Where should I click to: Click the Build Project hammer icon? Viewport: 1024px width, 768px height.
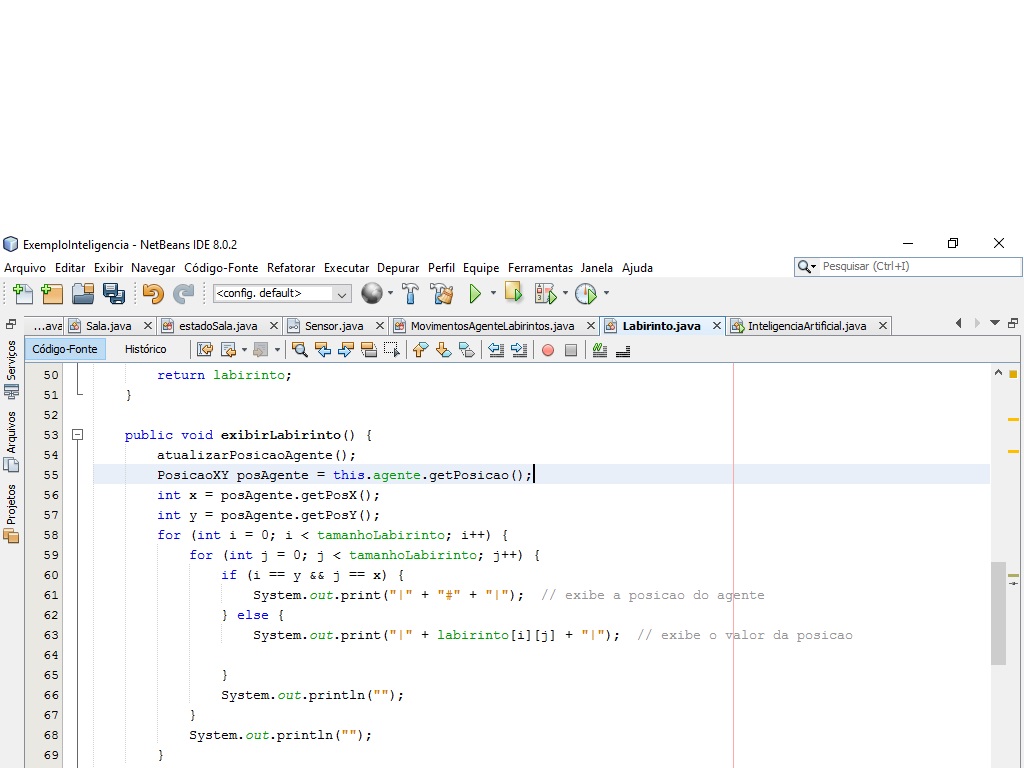(410, 294)
